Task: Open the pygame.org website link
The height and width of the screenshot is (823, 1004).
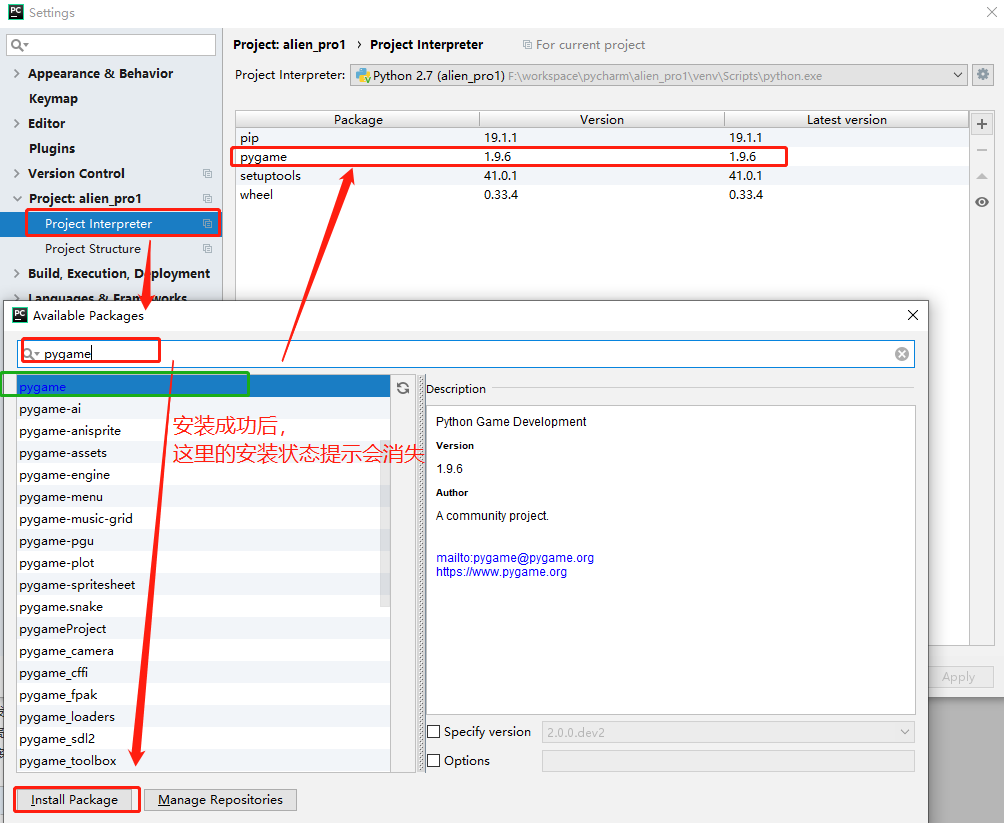Action: [x=501, y=572]
